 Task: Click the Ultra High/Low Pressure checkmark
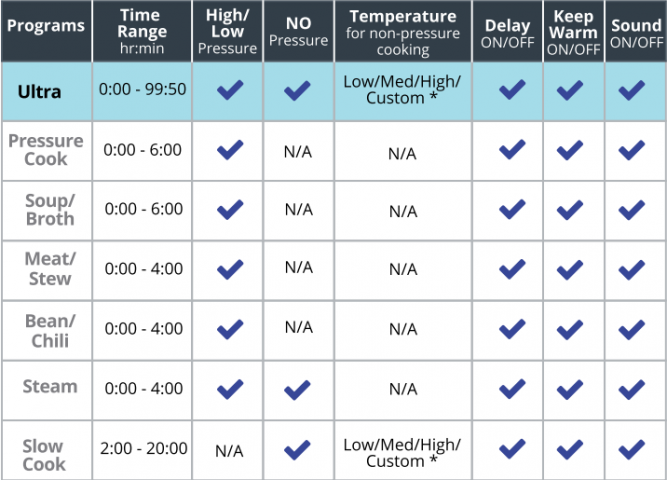tap(230, 90)
